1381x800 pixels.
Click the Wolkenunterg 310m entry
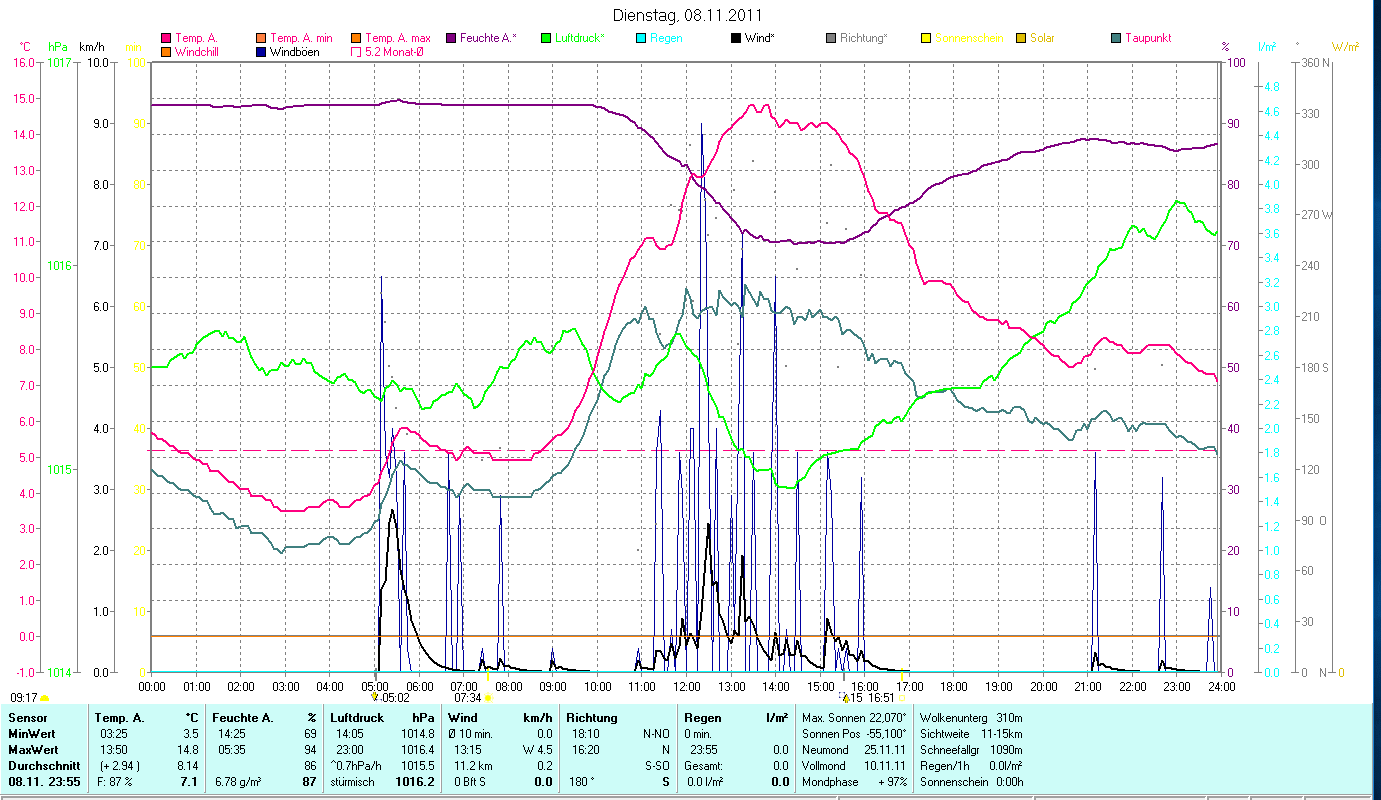(x=970, y=718)
